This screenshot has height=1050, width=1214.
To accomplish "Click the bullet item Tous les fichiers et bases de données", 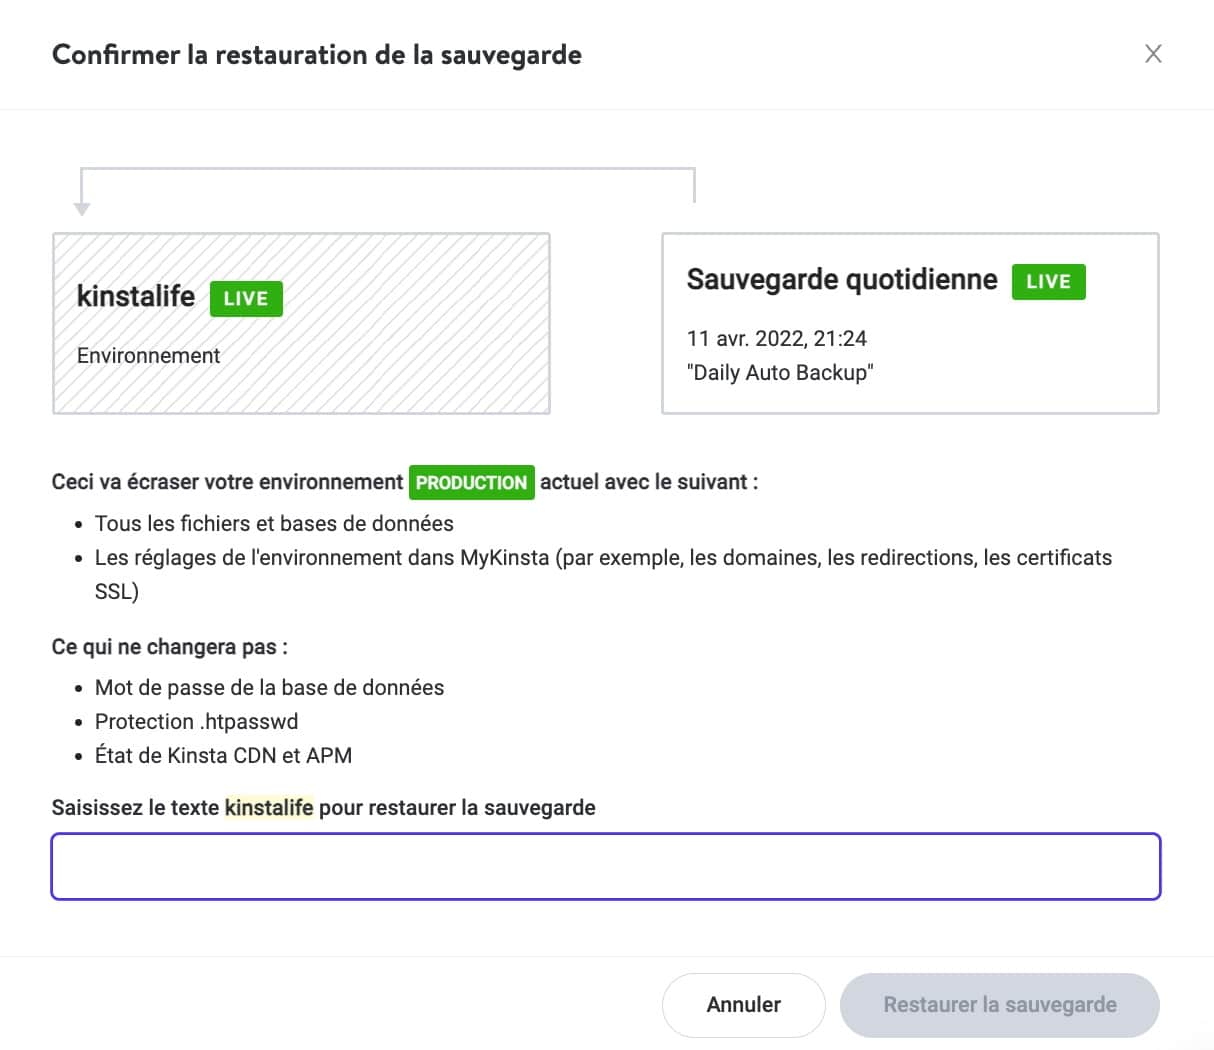I will coord(273,523).
